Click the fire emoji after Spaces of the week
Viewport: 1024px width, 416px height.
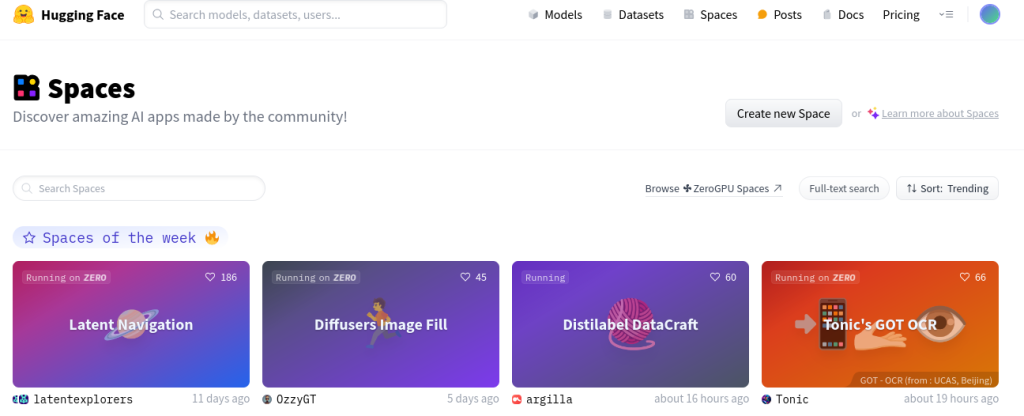[212, 237]
